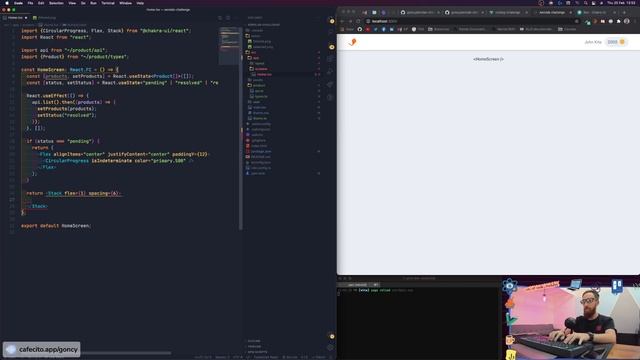Click the <HomeScreen /> placeholder text
This screenshot has height=360, width=640.
(x=488, y=59)
